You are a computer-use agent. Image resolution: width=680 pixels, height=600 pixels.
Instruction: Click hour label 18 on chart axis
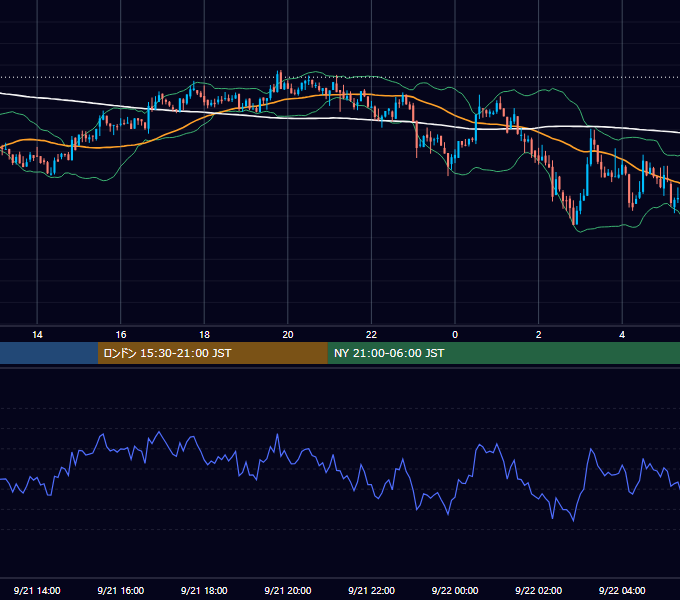coord(204,335)
